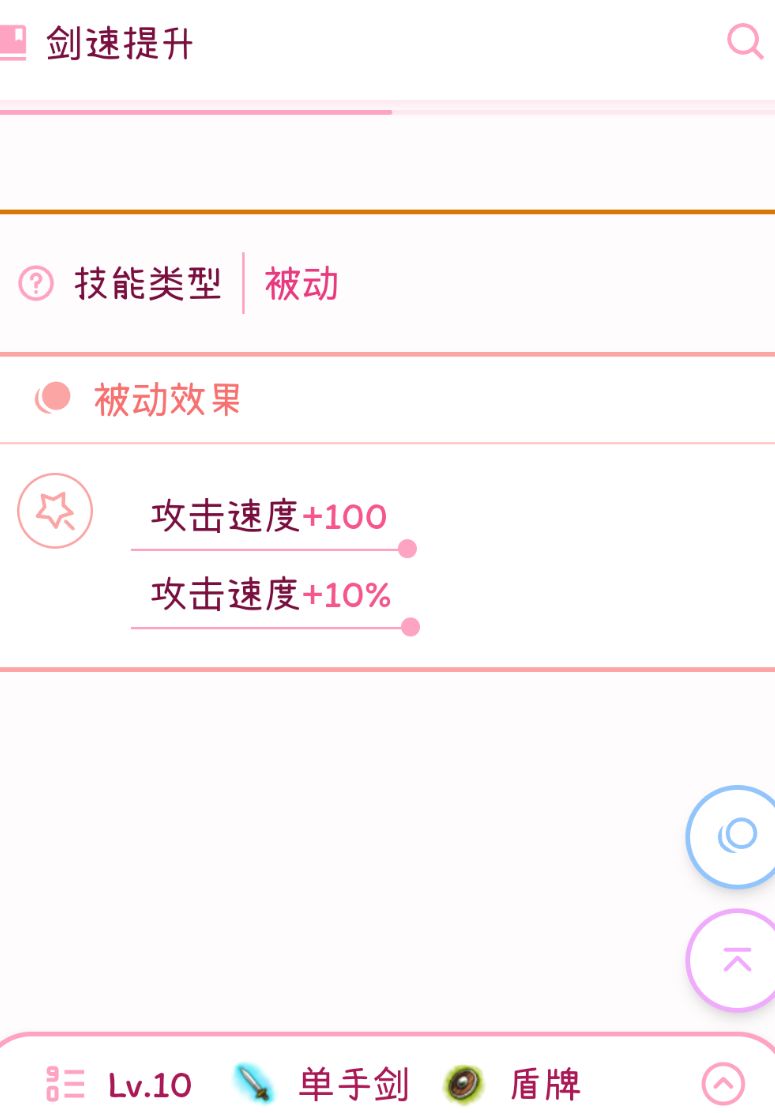Click the question mark beside 技能类型

(36, 284)
